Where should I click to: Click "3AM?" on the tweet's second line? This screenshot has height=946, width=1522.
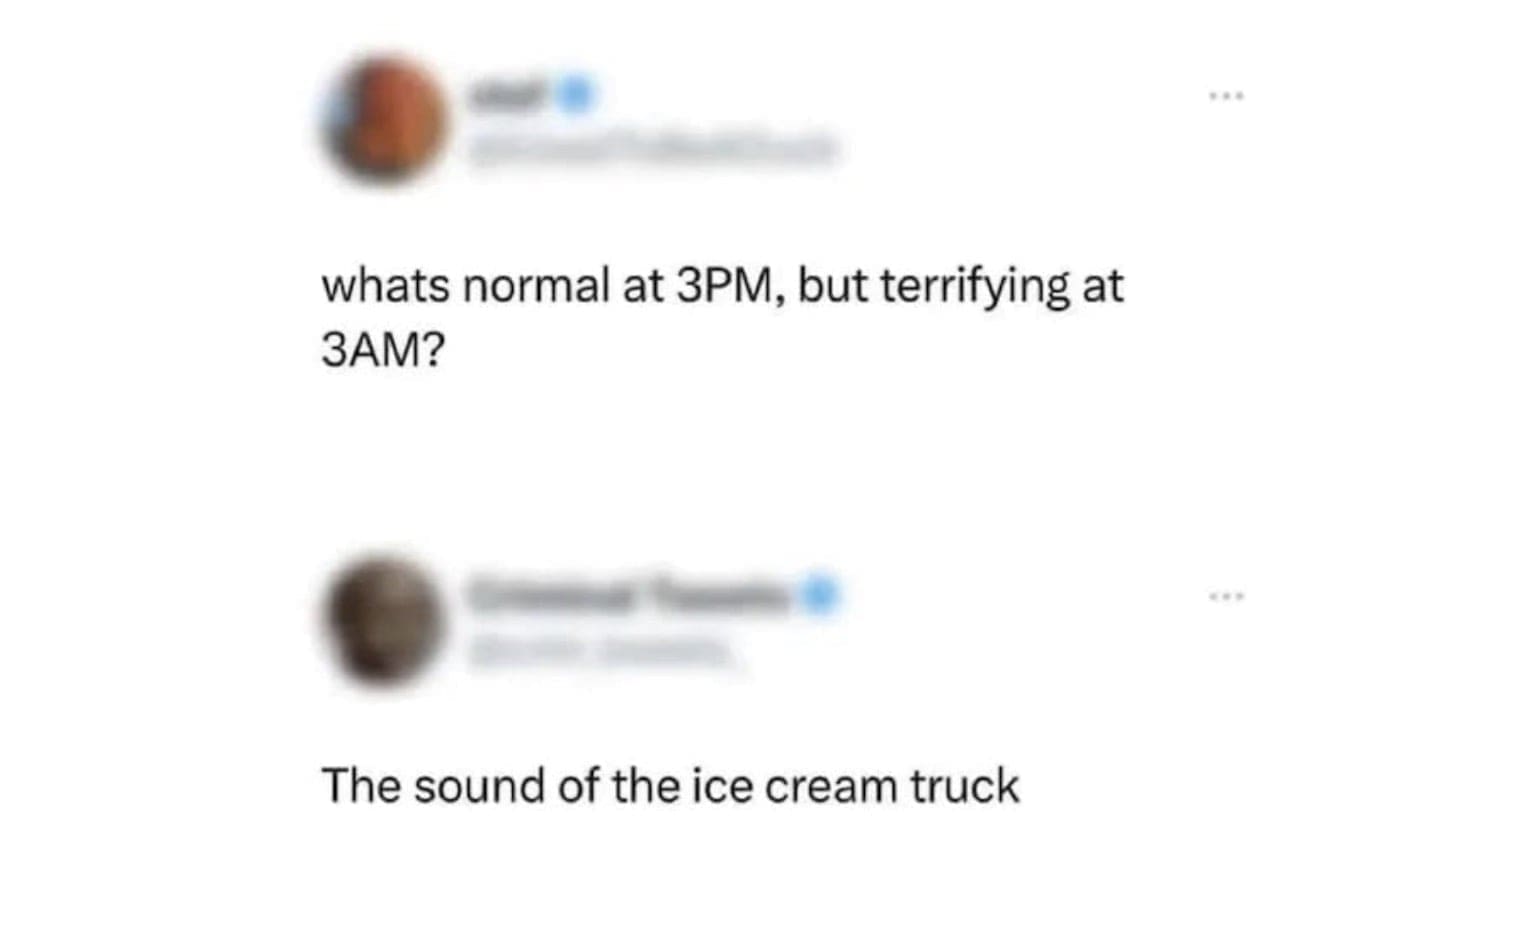(382, 351)
